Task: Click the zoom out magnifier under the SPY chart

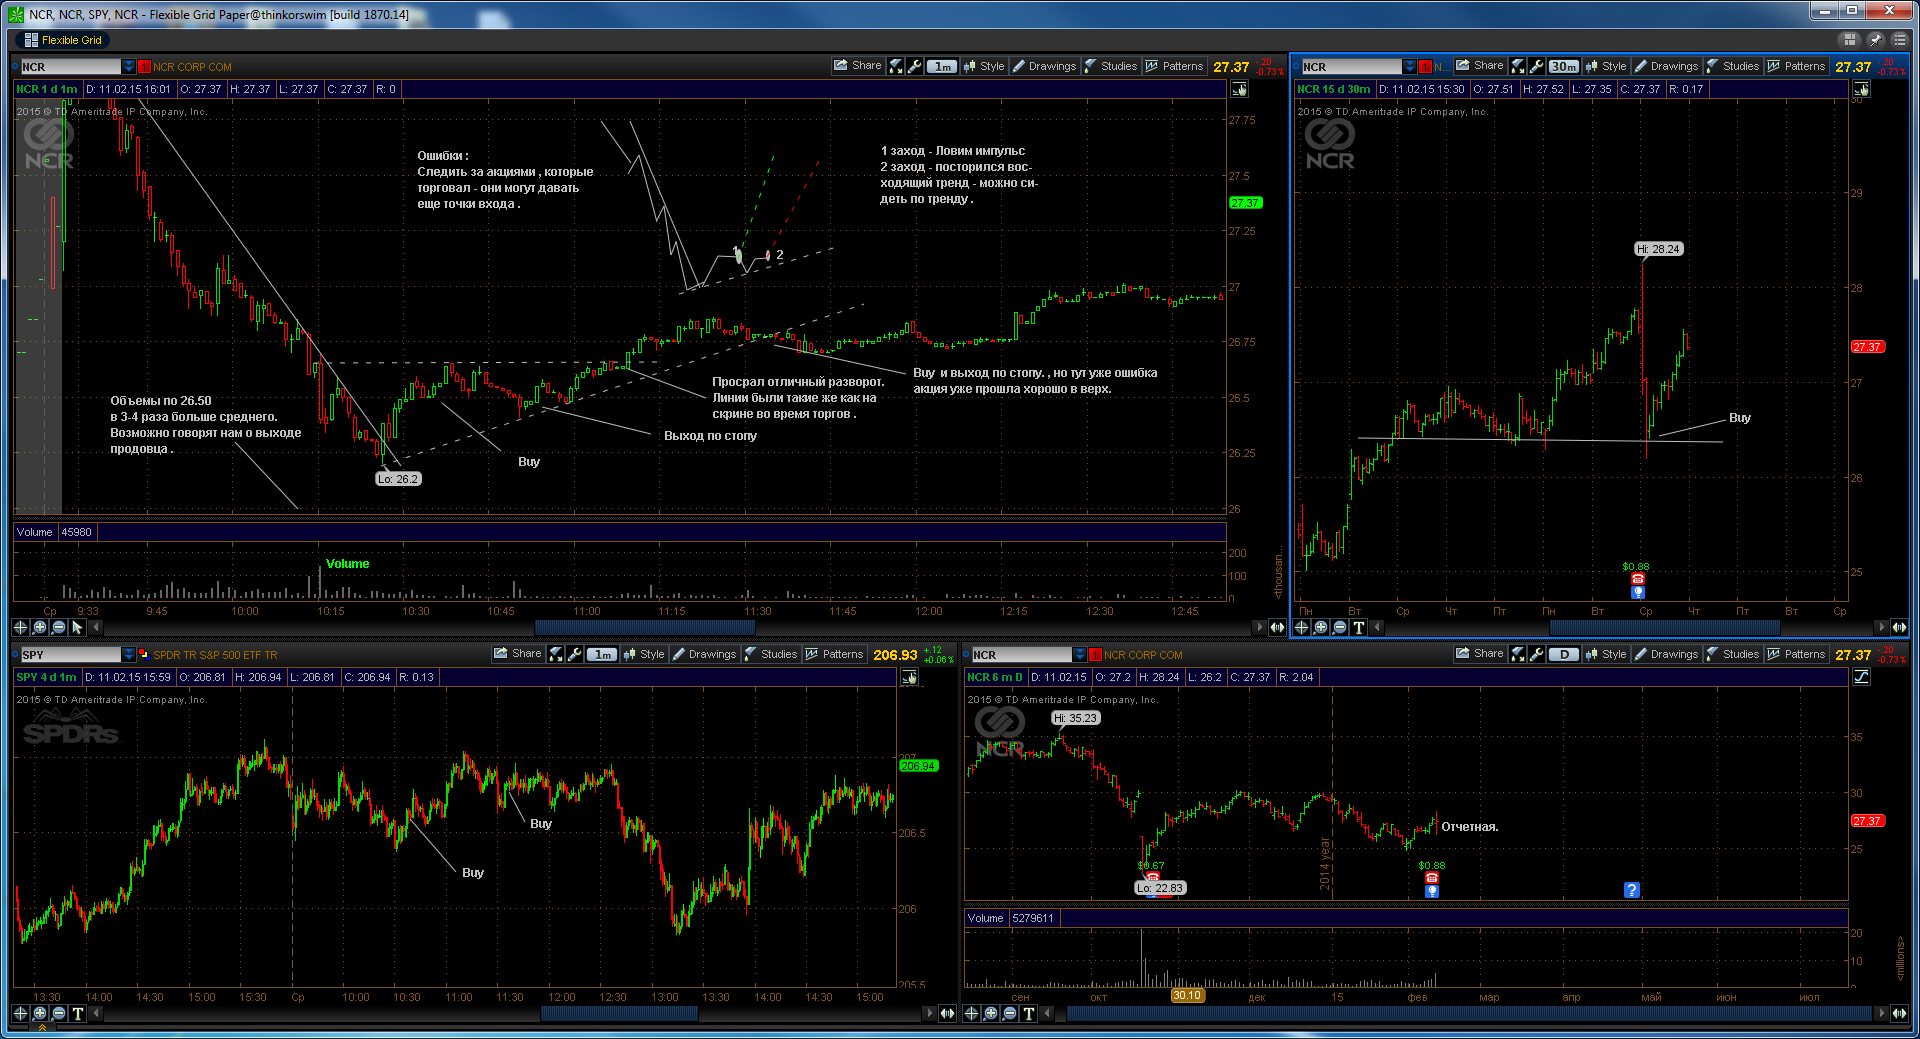Action: click(58, 1013)
